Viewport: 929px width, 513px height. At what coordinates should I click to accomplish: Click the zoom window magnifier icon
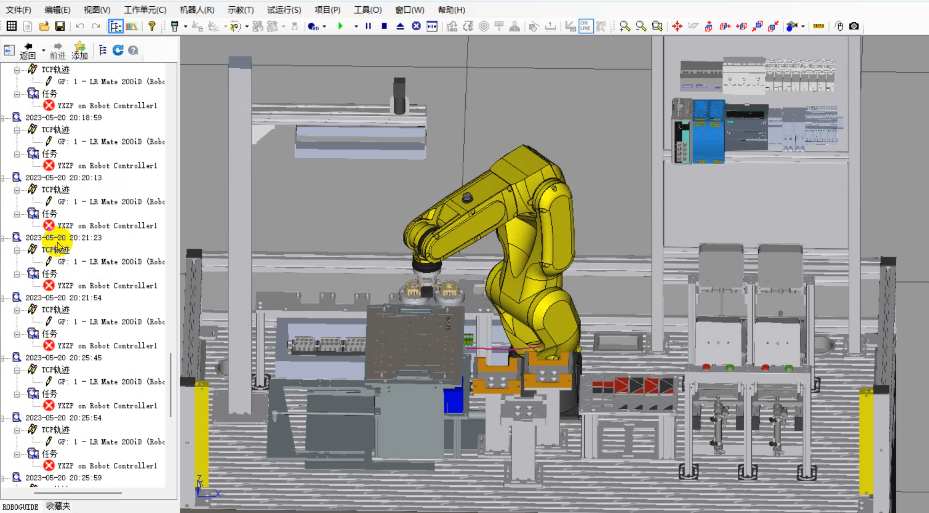657,26
